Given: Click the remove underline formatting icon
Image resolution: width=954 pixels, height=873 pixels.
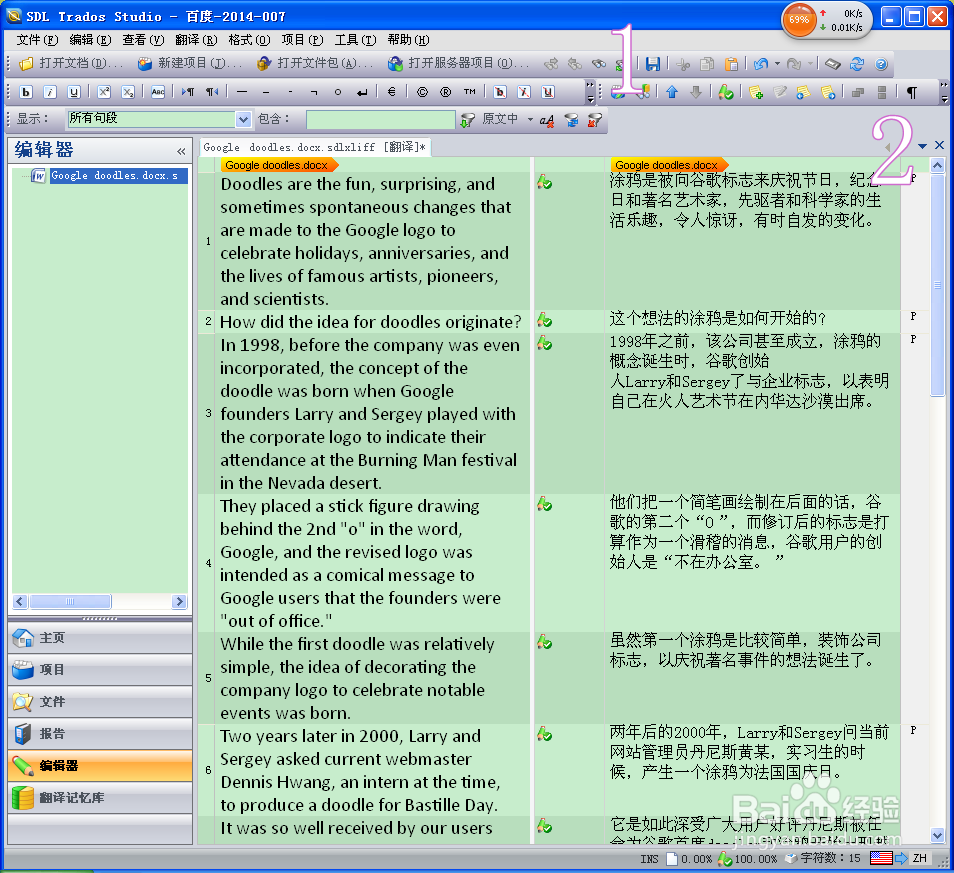Looking at the screenshot, I should coord(548,92).
